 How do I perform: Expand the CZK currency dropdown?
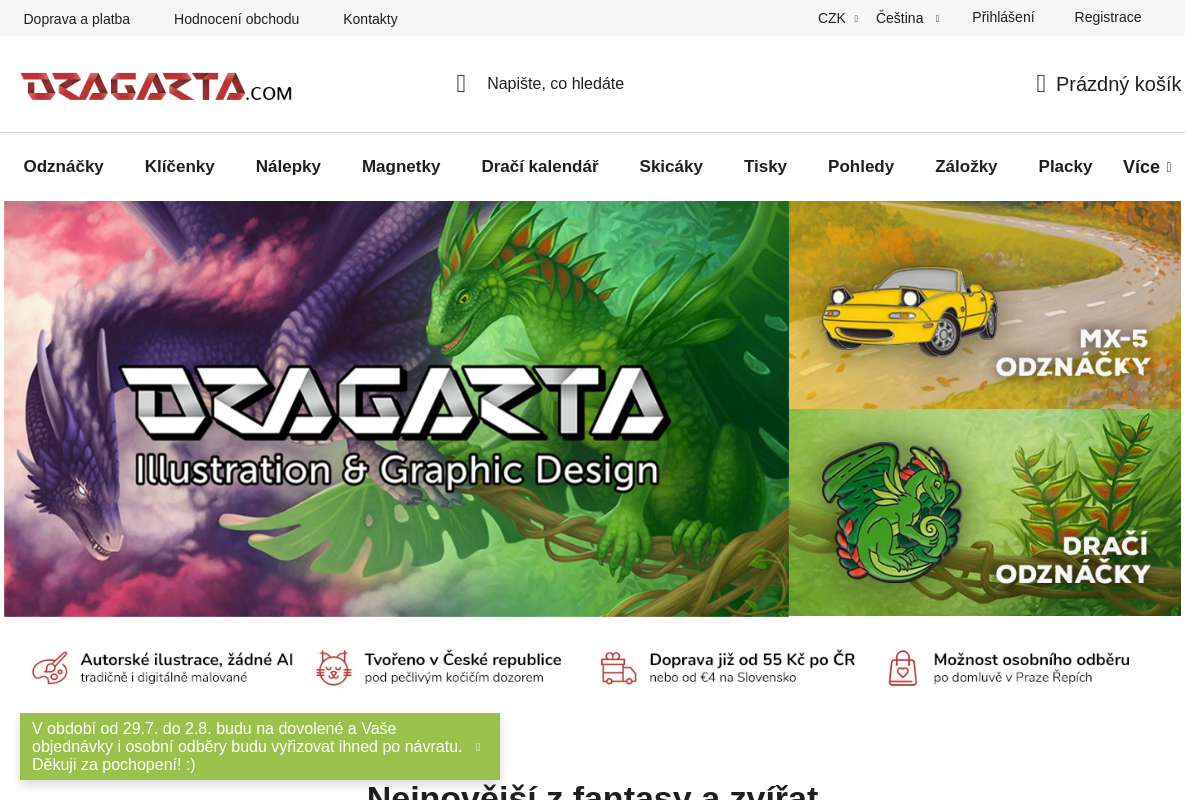(x=838, y=18)
